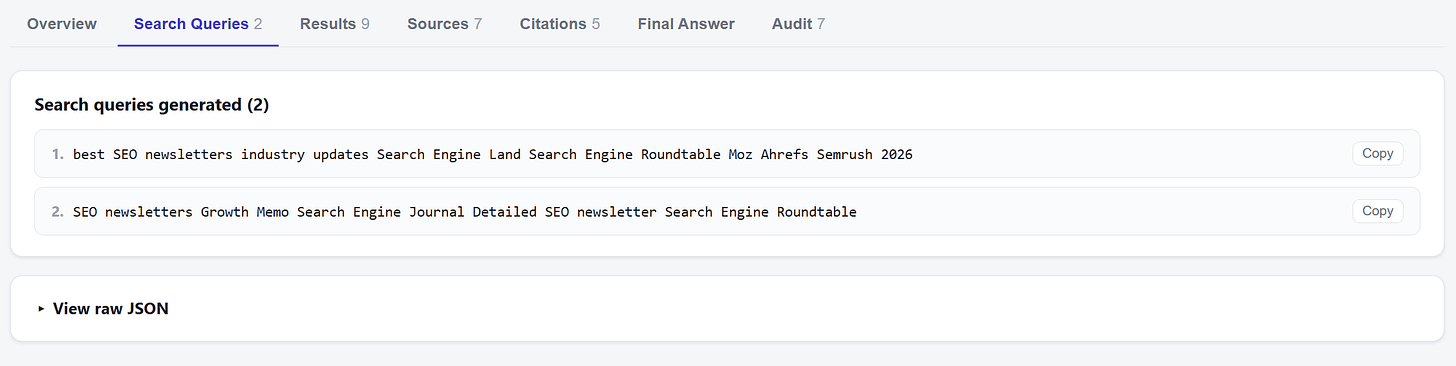The height and width of the screenshot is (366, 1456).
Task: Click the 'Search queries generated (2)' heading
Action: click(x=152, y=105)
